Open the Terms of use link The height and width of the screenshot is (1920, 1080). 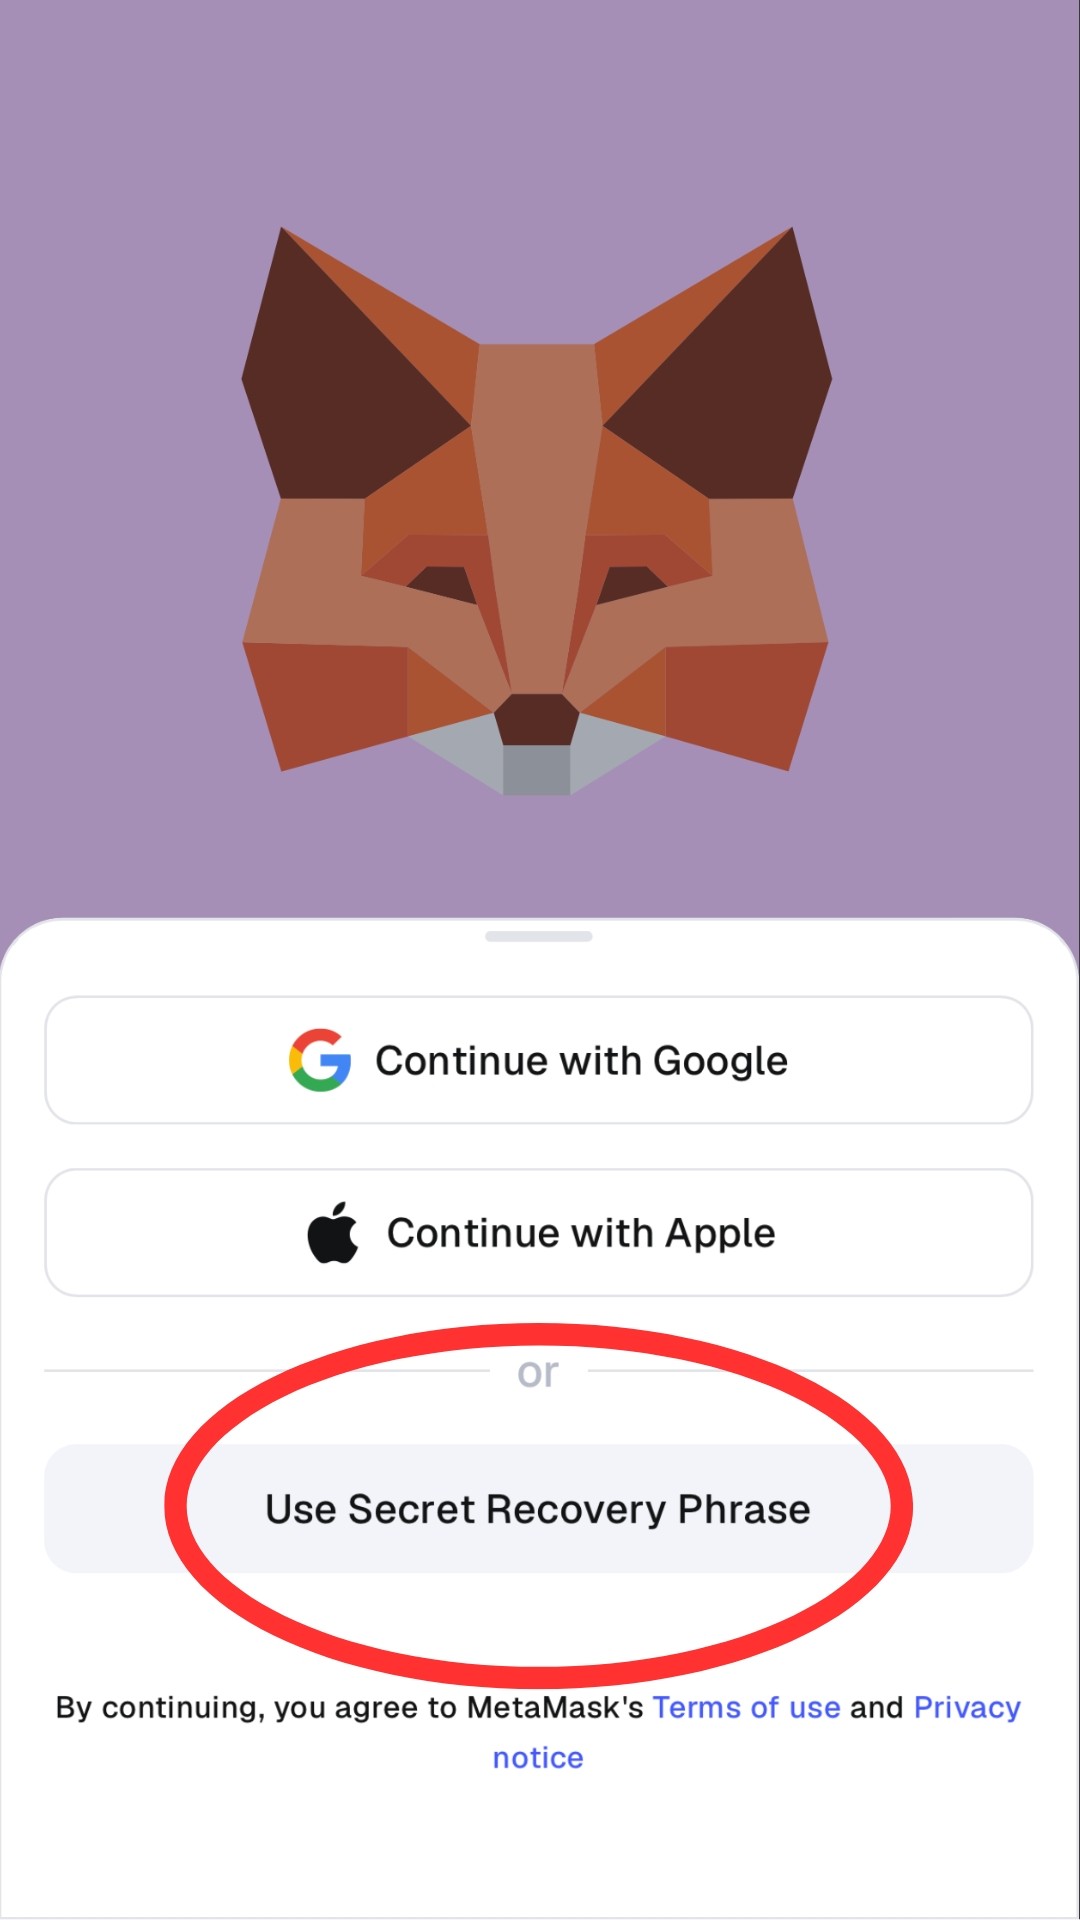747,1707
